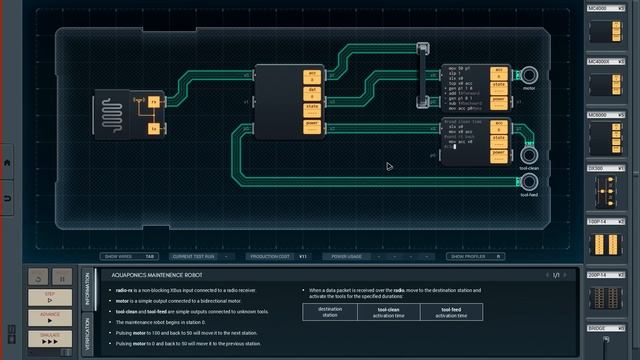Click the Step simulation button
Viewport: 640px width, 360px height.
click(x=50, y=297)
